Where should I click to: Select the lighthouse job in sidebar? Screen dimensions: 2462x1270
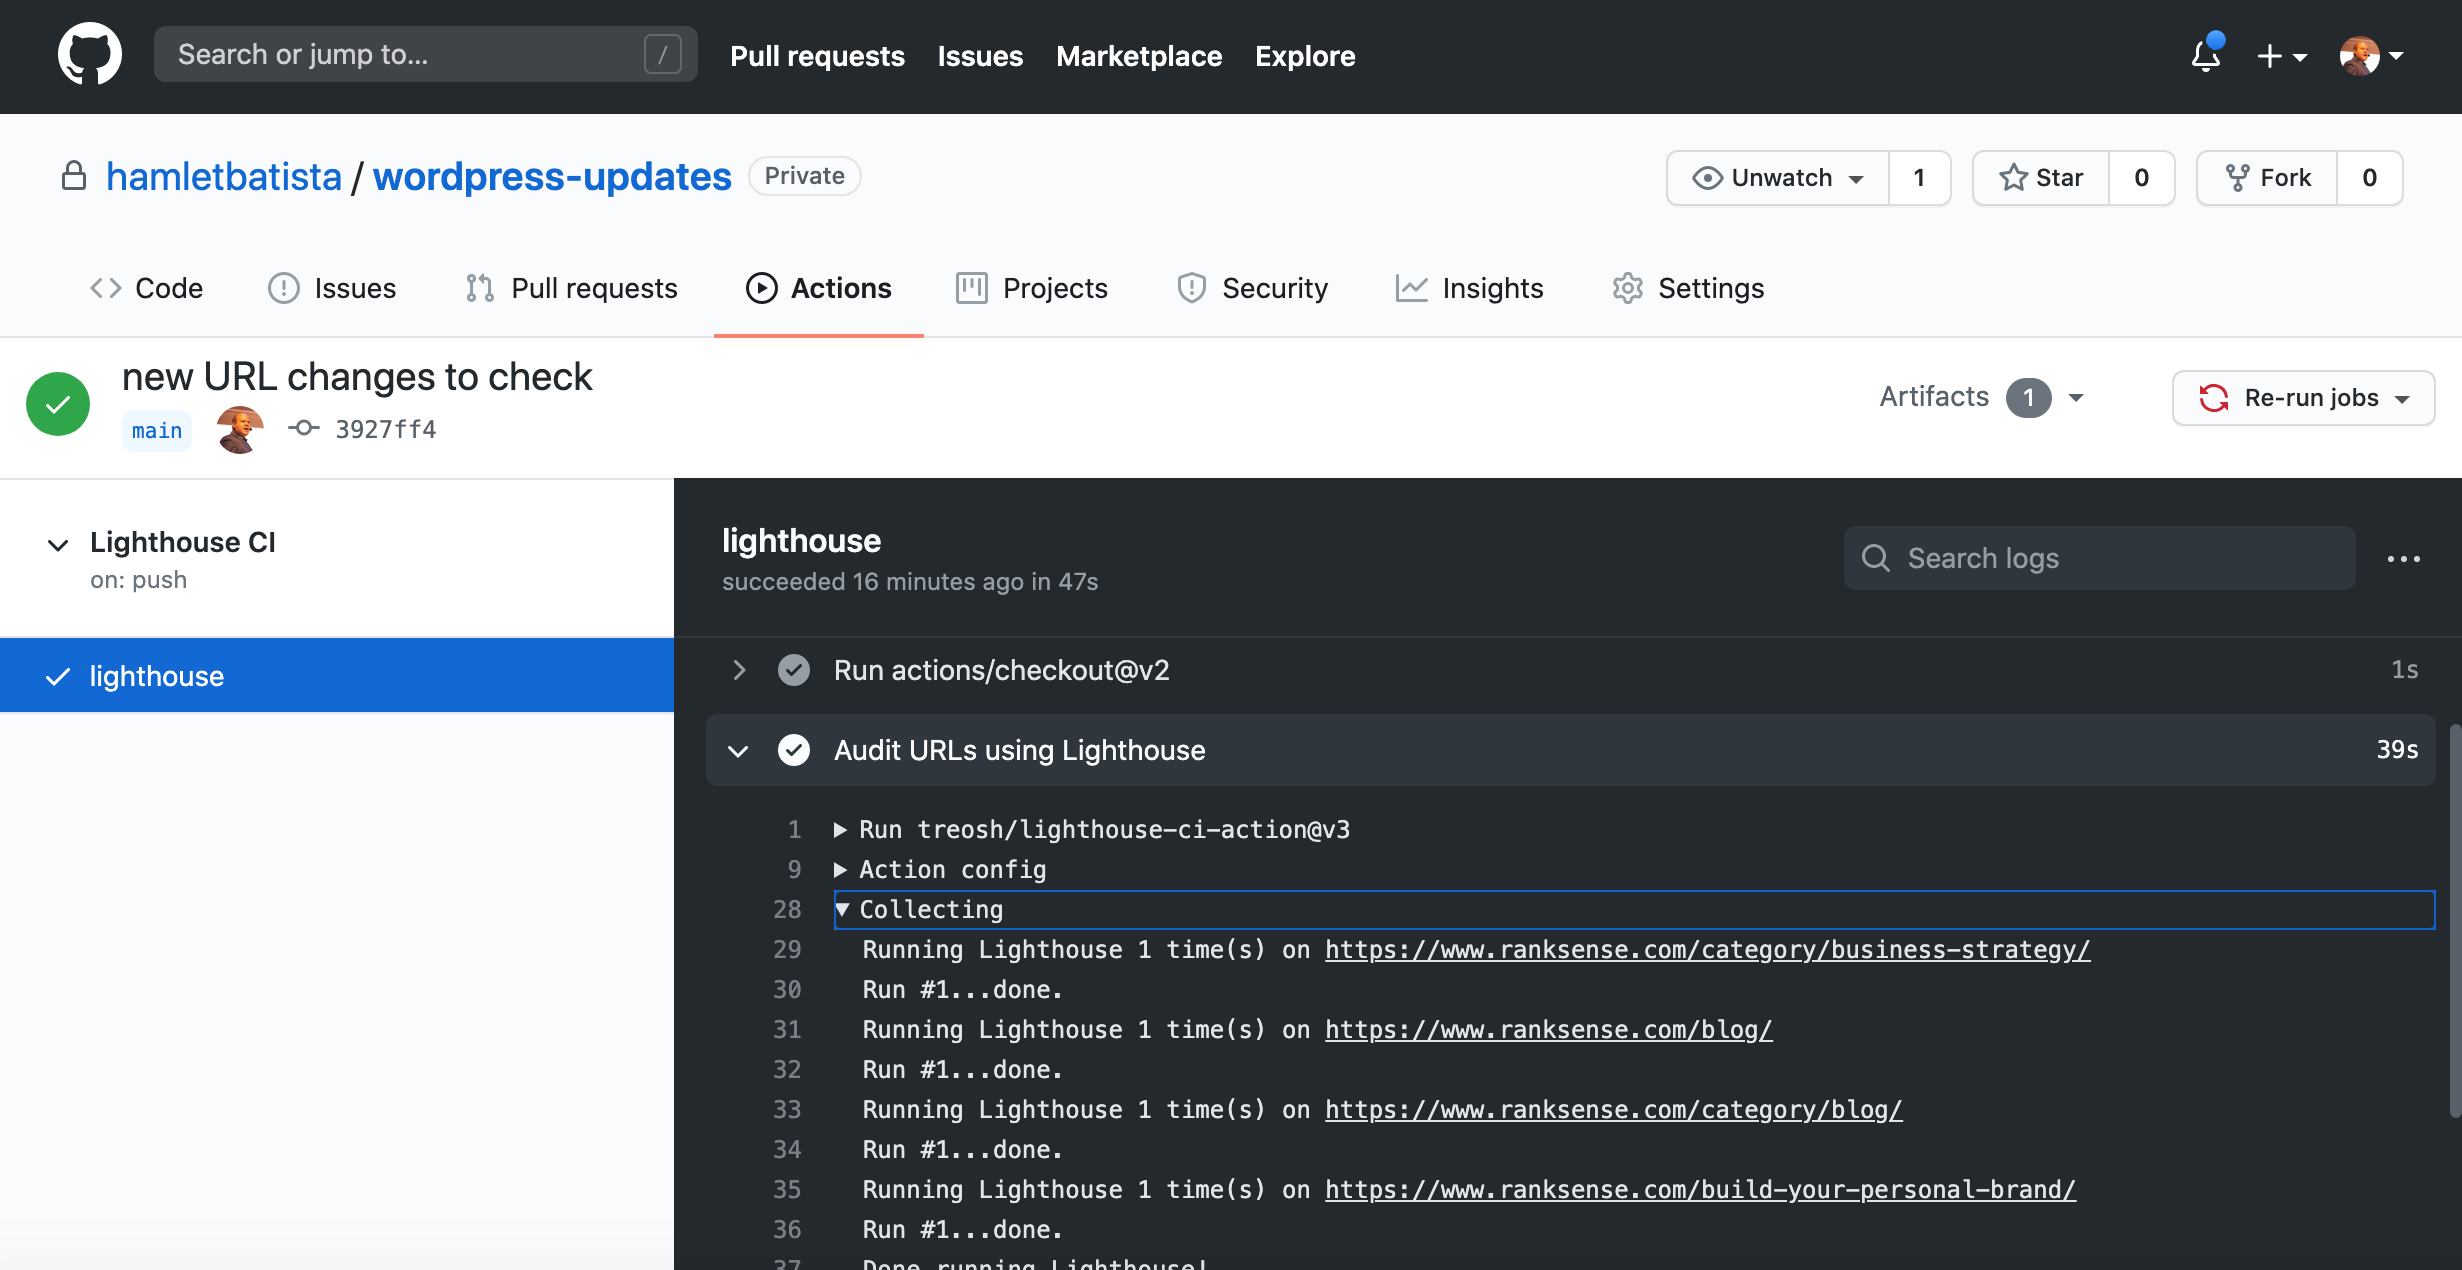(337, 676)
